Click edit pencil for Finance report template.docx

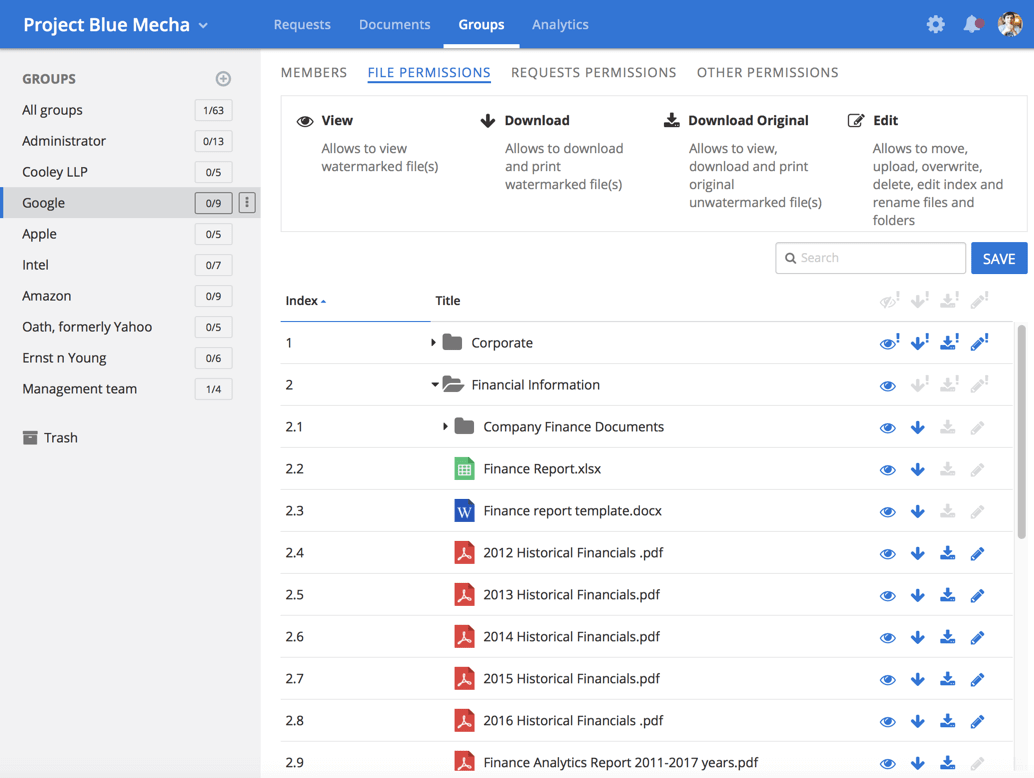click(977, 512)
